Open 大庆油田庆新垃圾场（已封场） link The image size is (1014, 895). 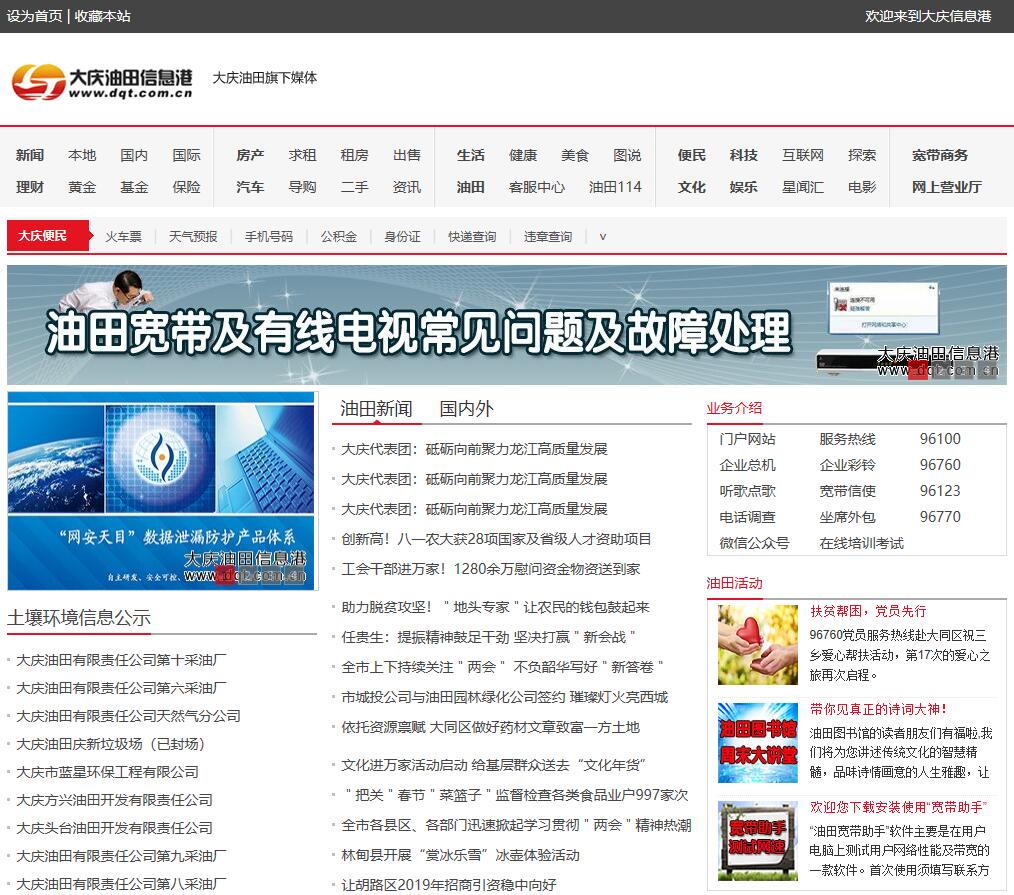pyautogui.click(x=111, y=744)
